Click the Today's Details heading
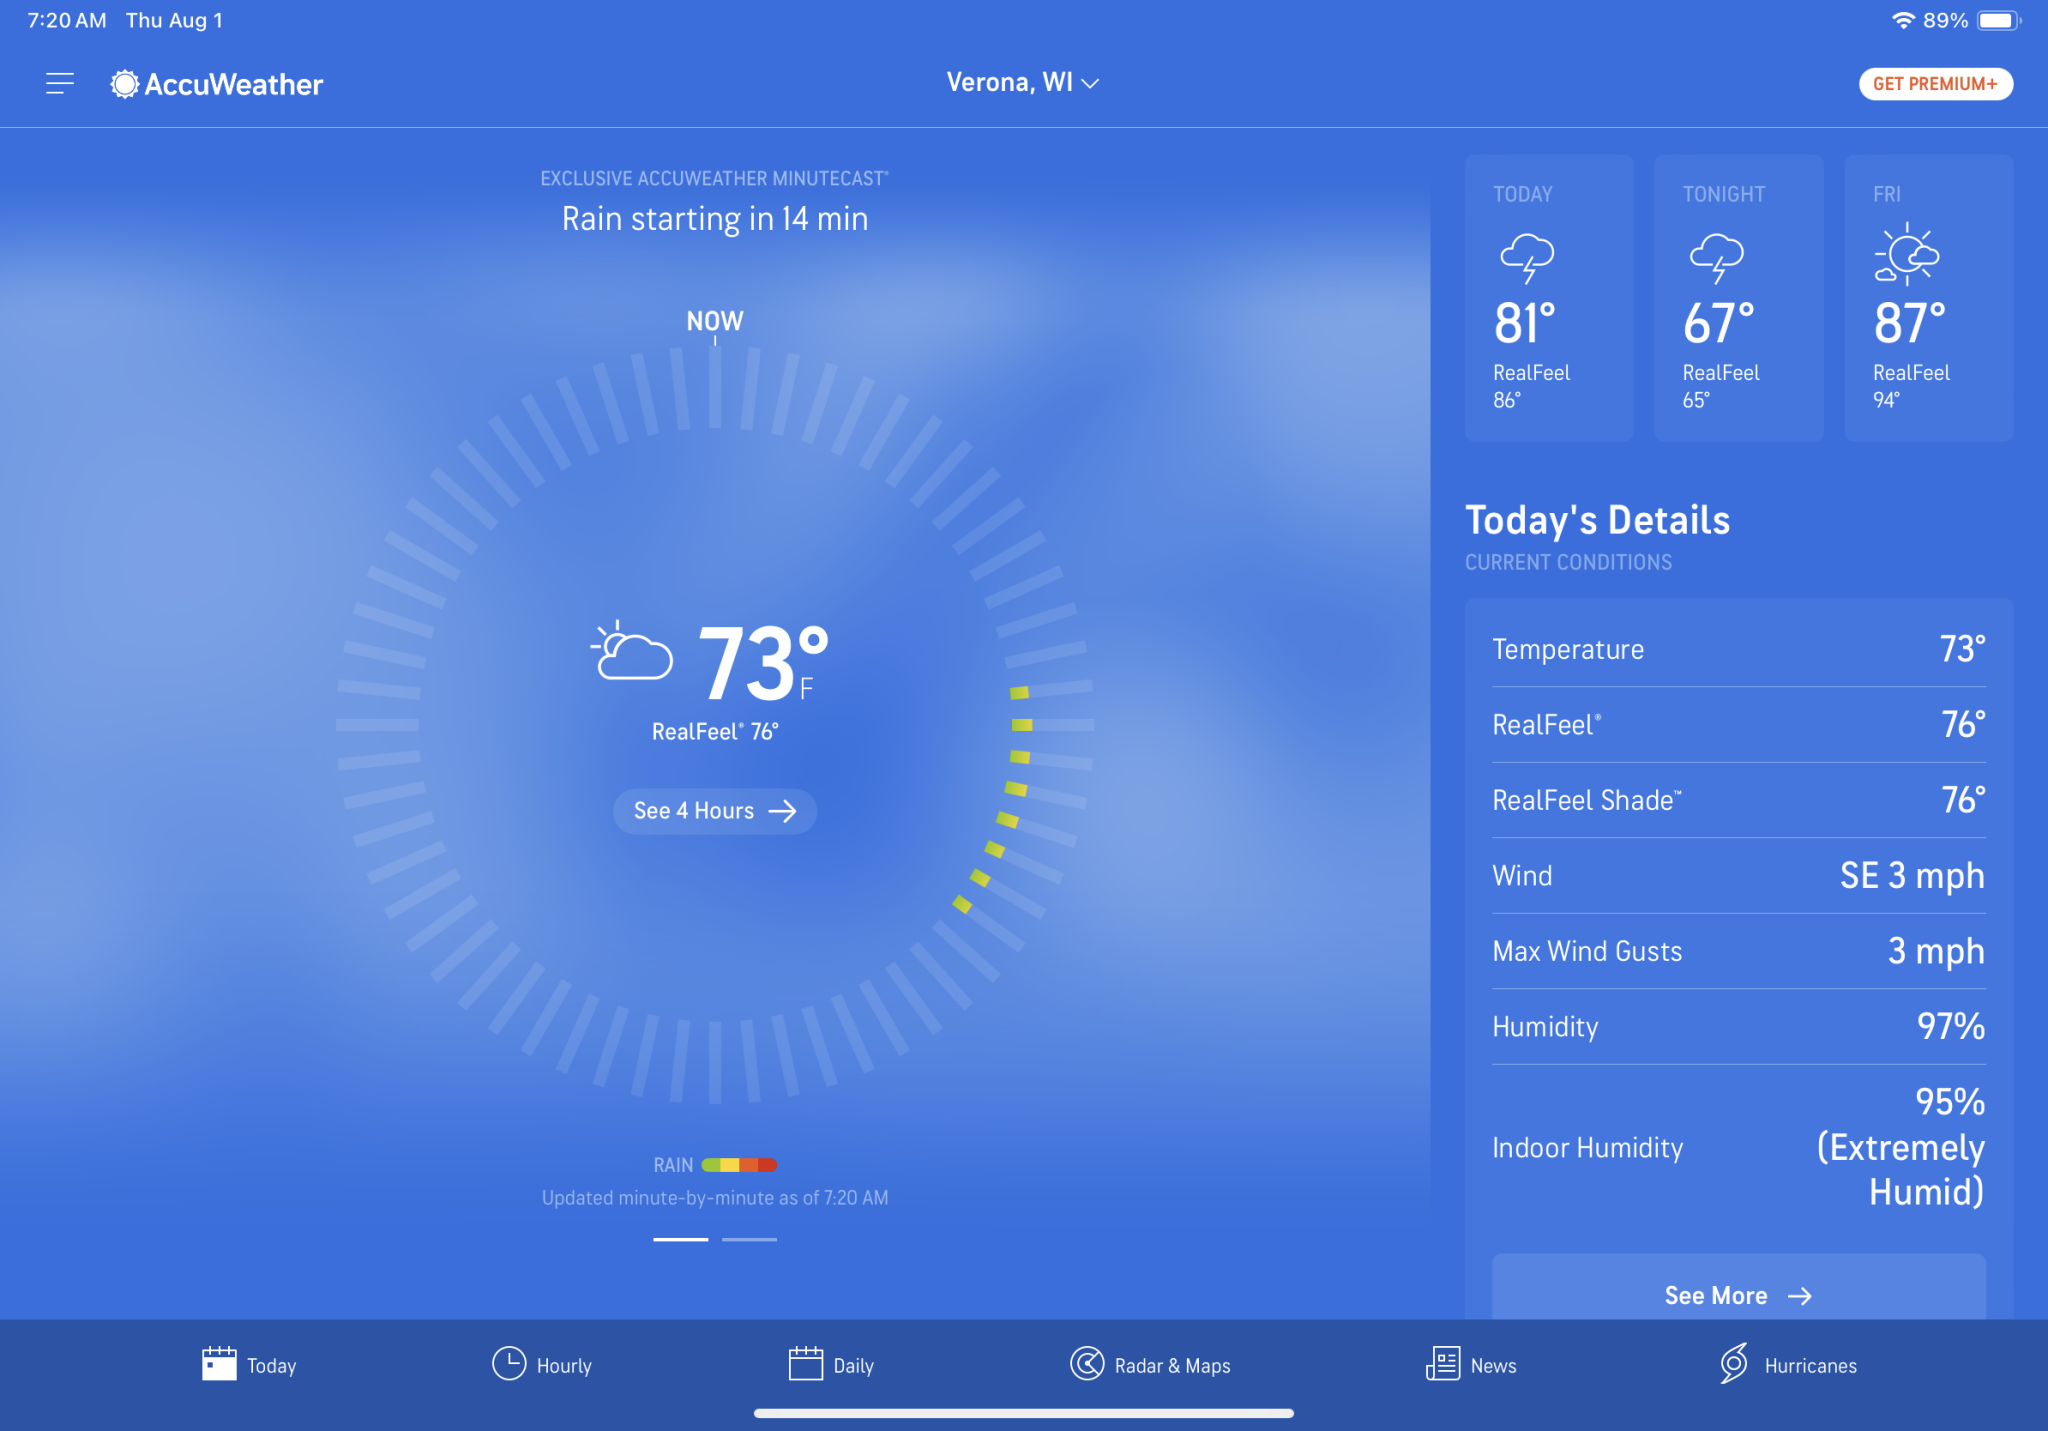 pyautogui.click(x=1597, y=521)
